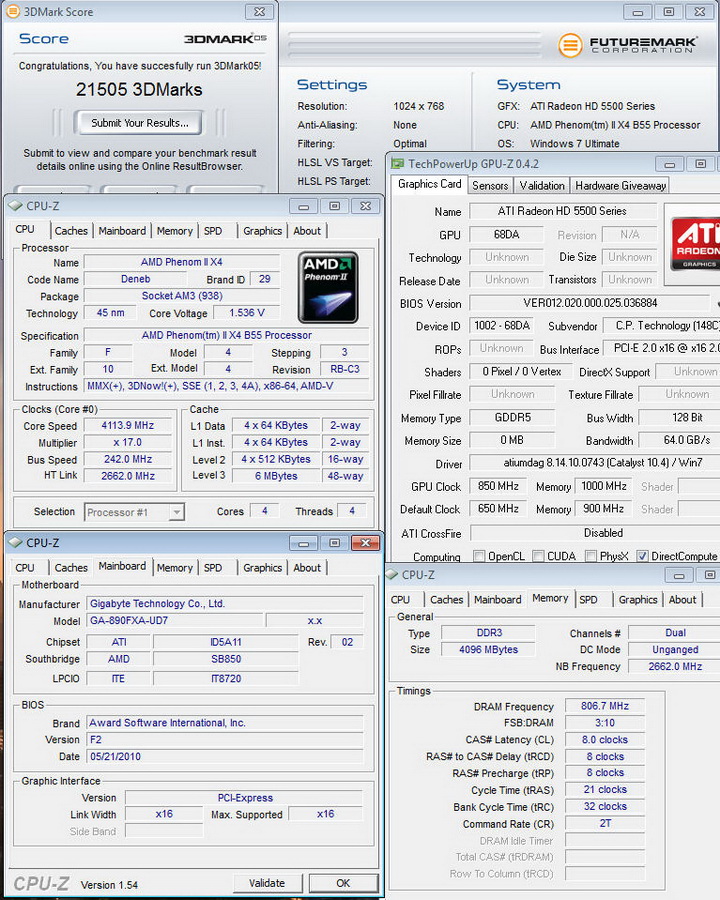Viewport: 720px width, 900px height.
Task: Click the Submit Your Results button
Action: pos(140,123)
